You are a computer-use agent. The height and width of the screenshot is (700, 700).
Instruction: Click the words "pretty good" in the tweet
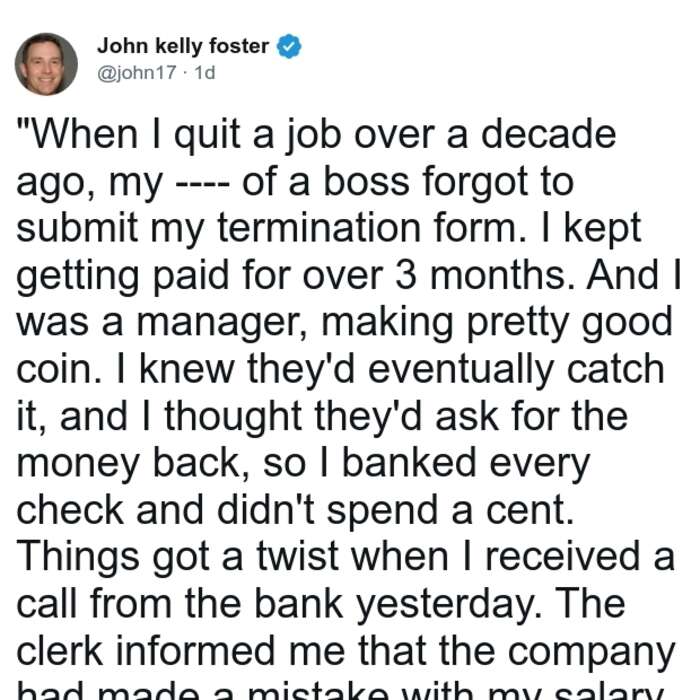569,323
